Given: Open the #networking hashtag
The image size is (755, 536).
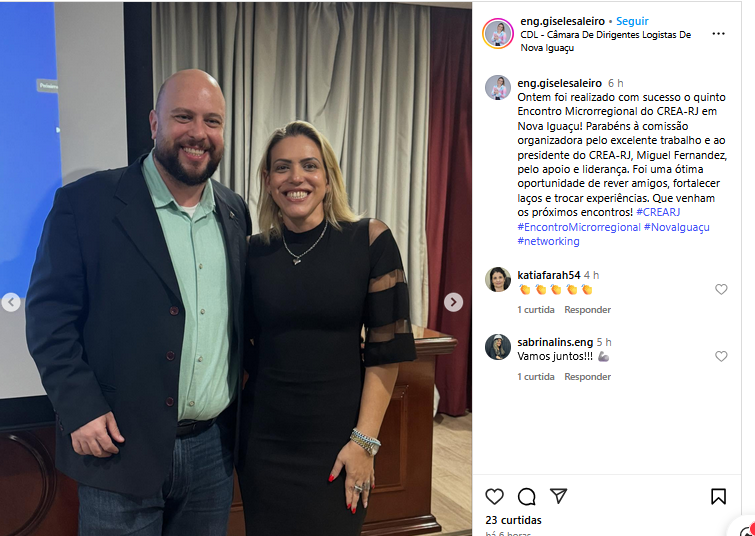Looking at the screenshot, I should 548,241.
